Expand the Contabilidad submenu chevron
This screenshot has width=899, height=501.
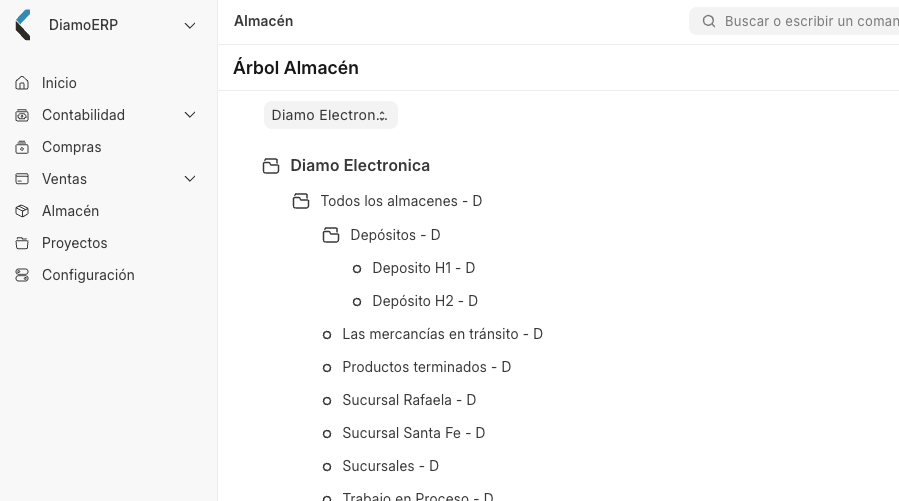190,115
